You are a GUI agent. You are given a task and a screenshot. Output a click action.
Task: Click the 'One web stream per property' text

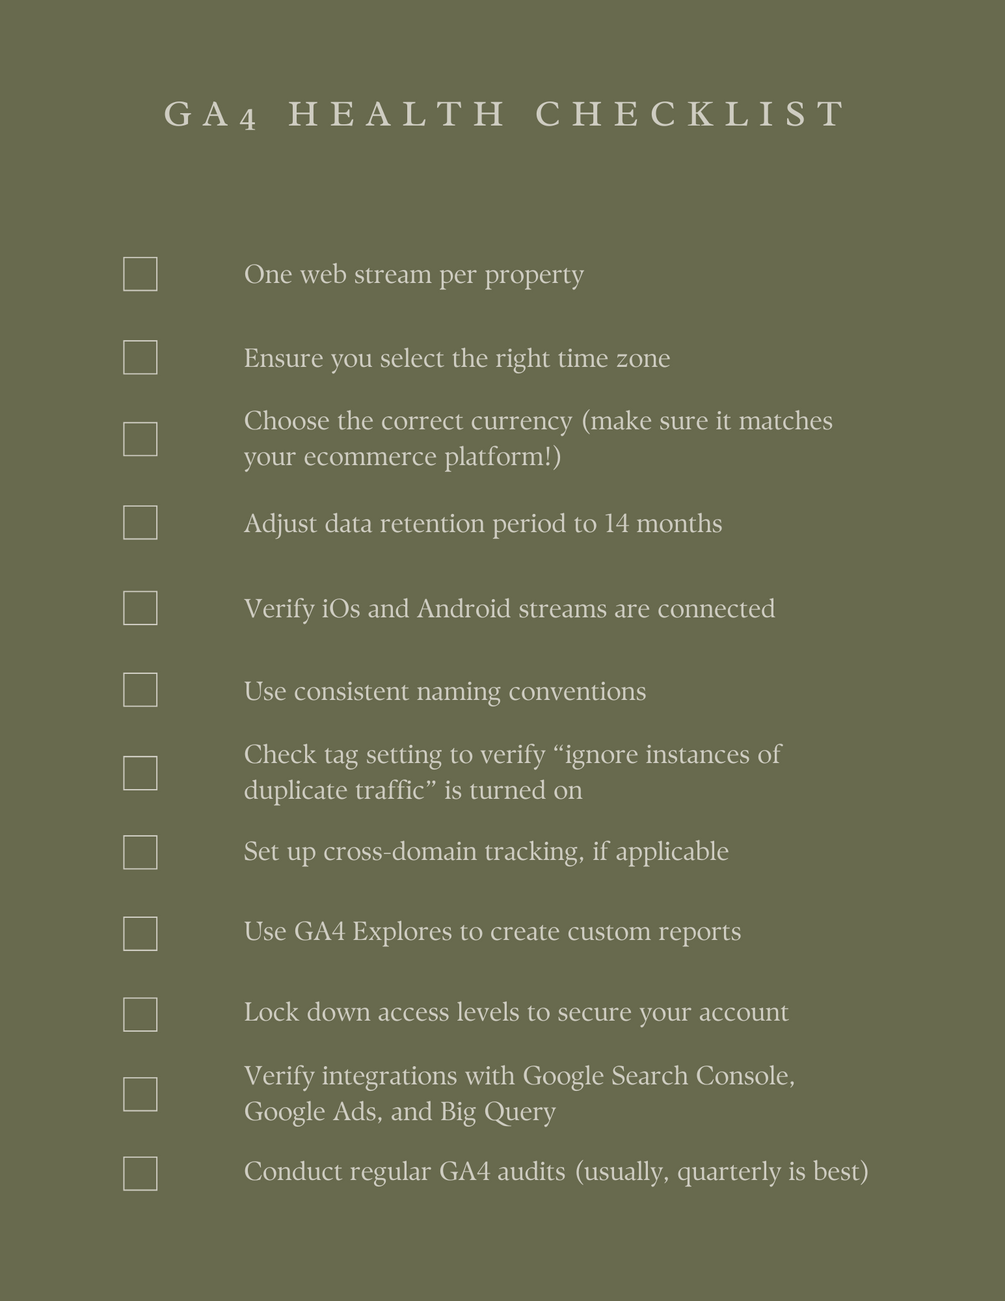pos(413,275)
